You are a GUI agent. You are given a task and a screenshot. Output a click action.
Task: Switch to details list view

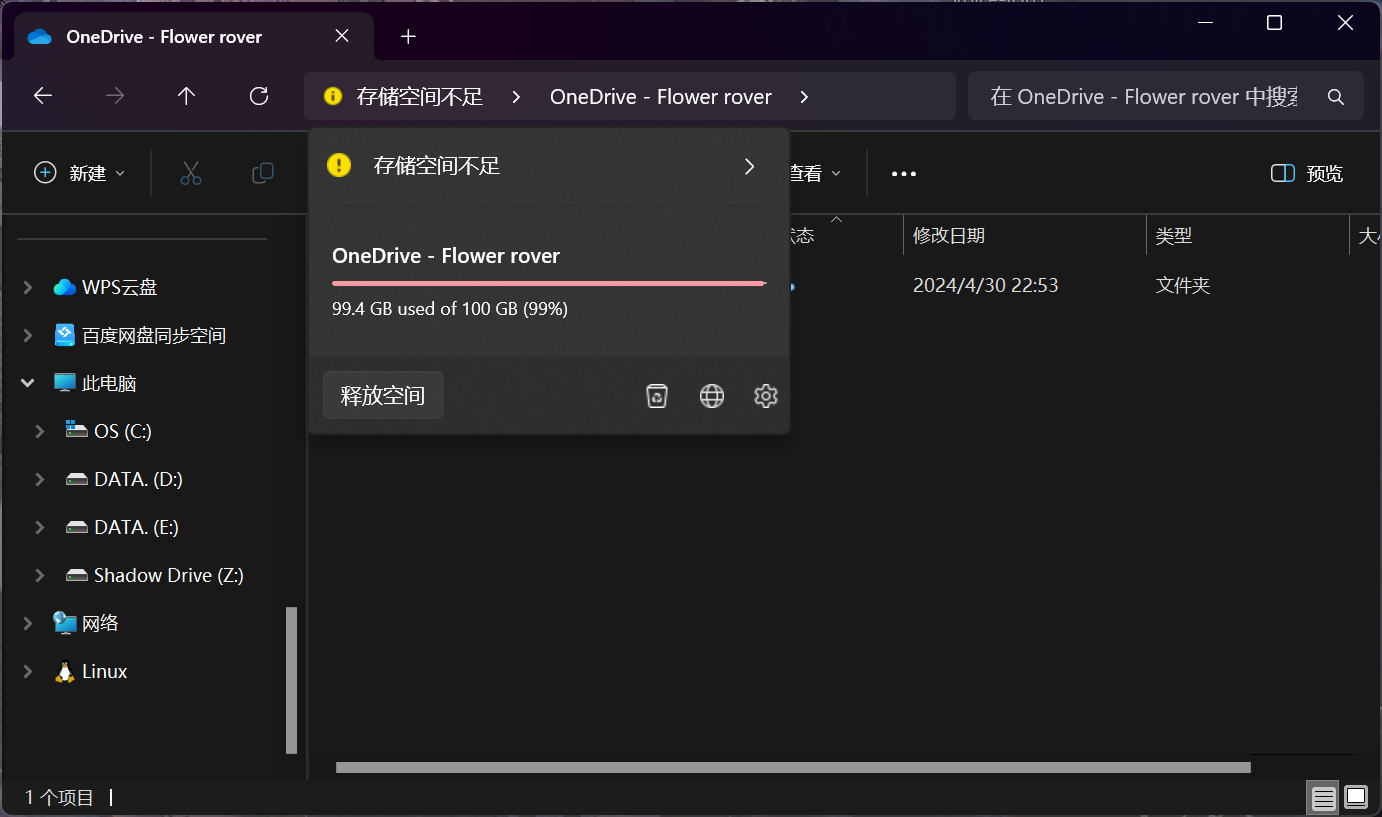1324,797
